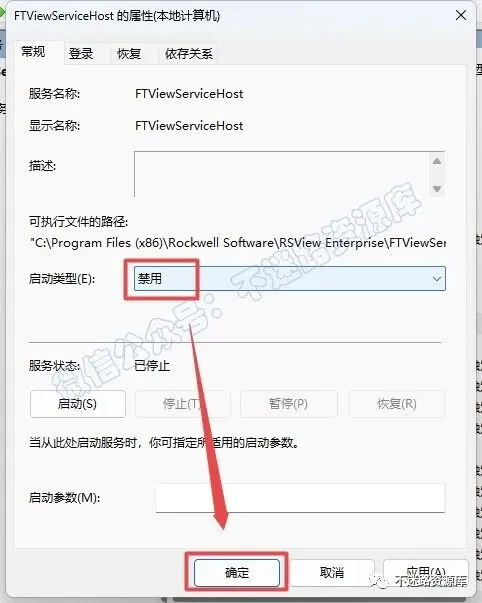Select the 常规 tab
Viewport: 482px width, 603px height.
(33, 52)
